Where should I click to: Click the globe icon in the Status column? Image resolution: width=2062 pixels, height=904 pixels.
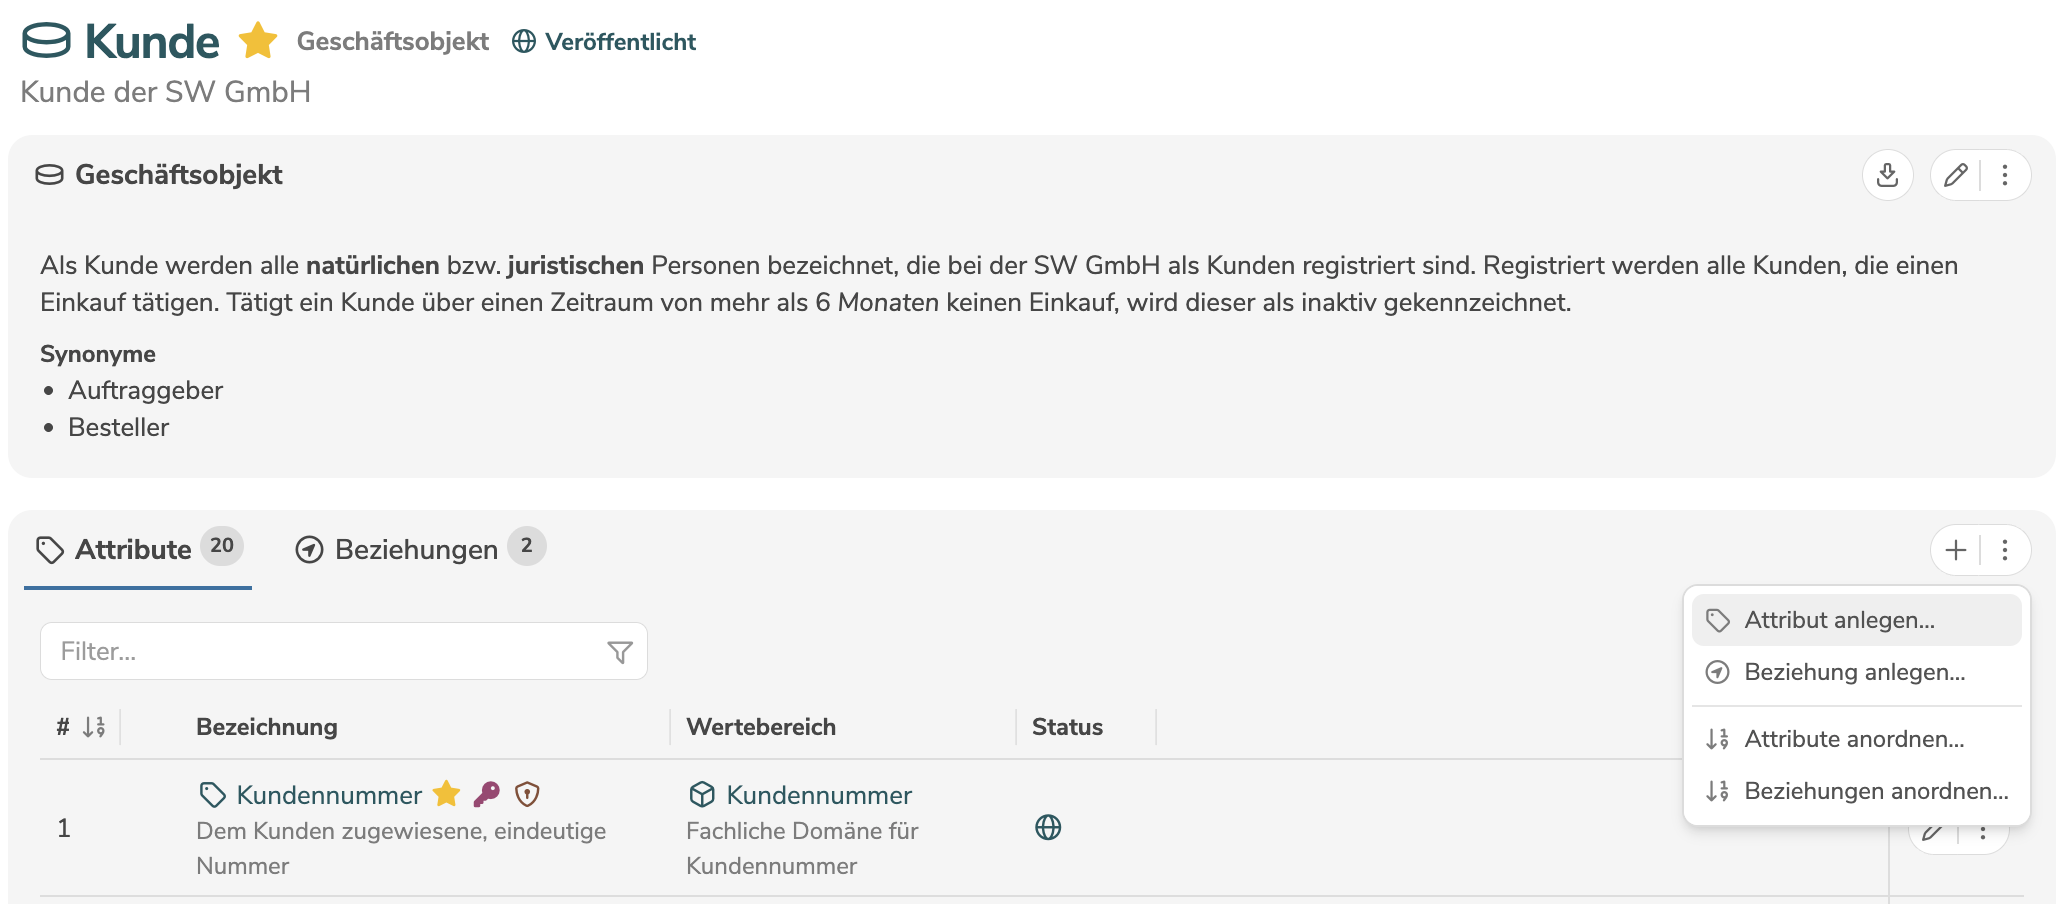pyautogui.click(x=1048, y=827)
